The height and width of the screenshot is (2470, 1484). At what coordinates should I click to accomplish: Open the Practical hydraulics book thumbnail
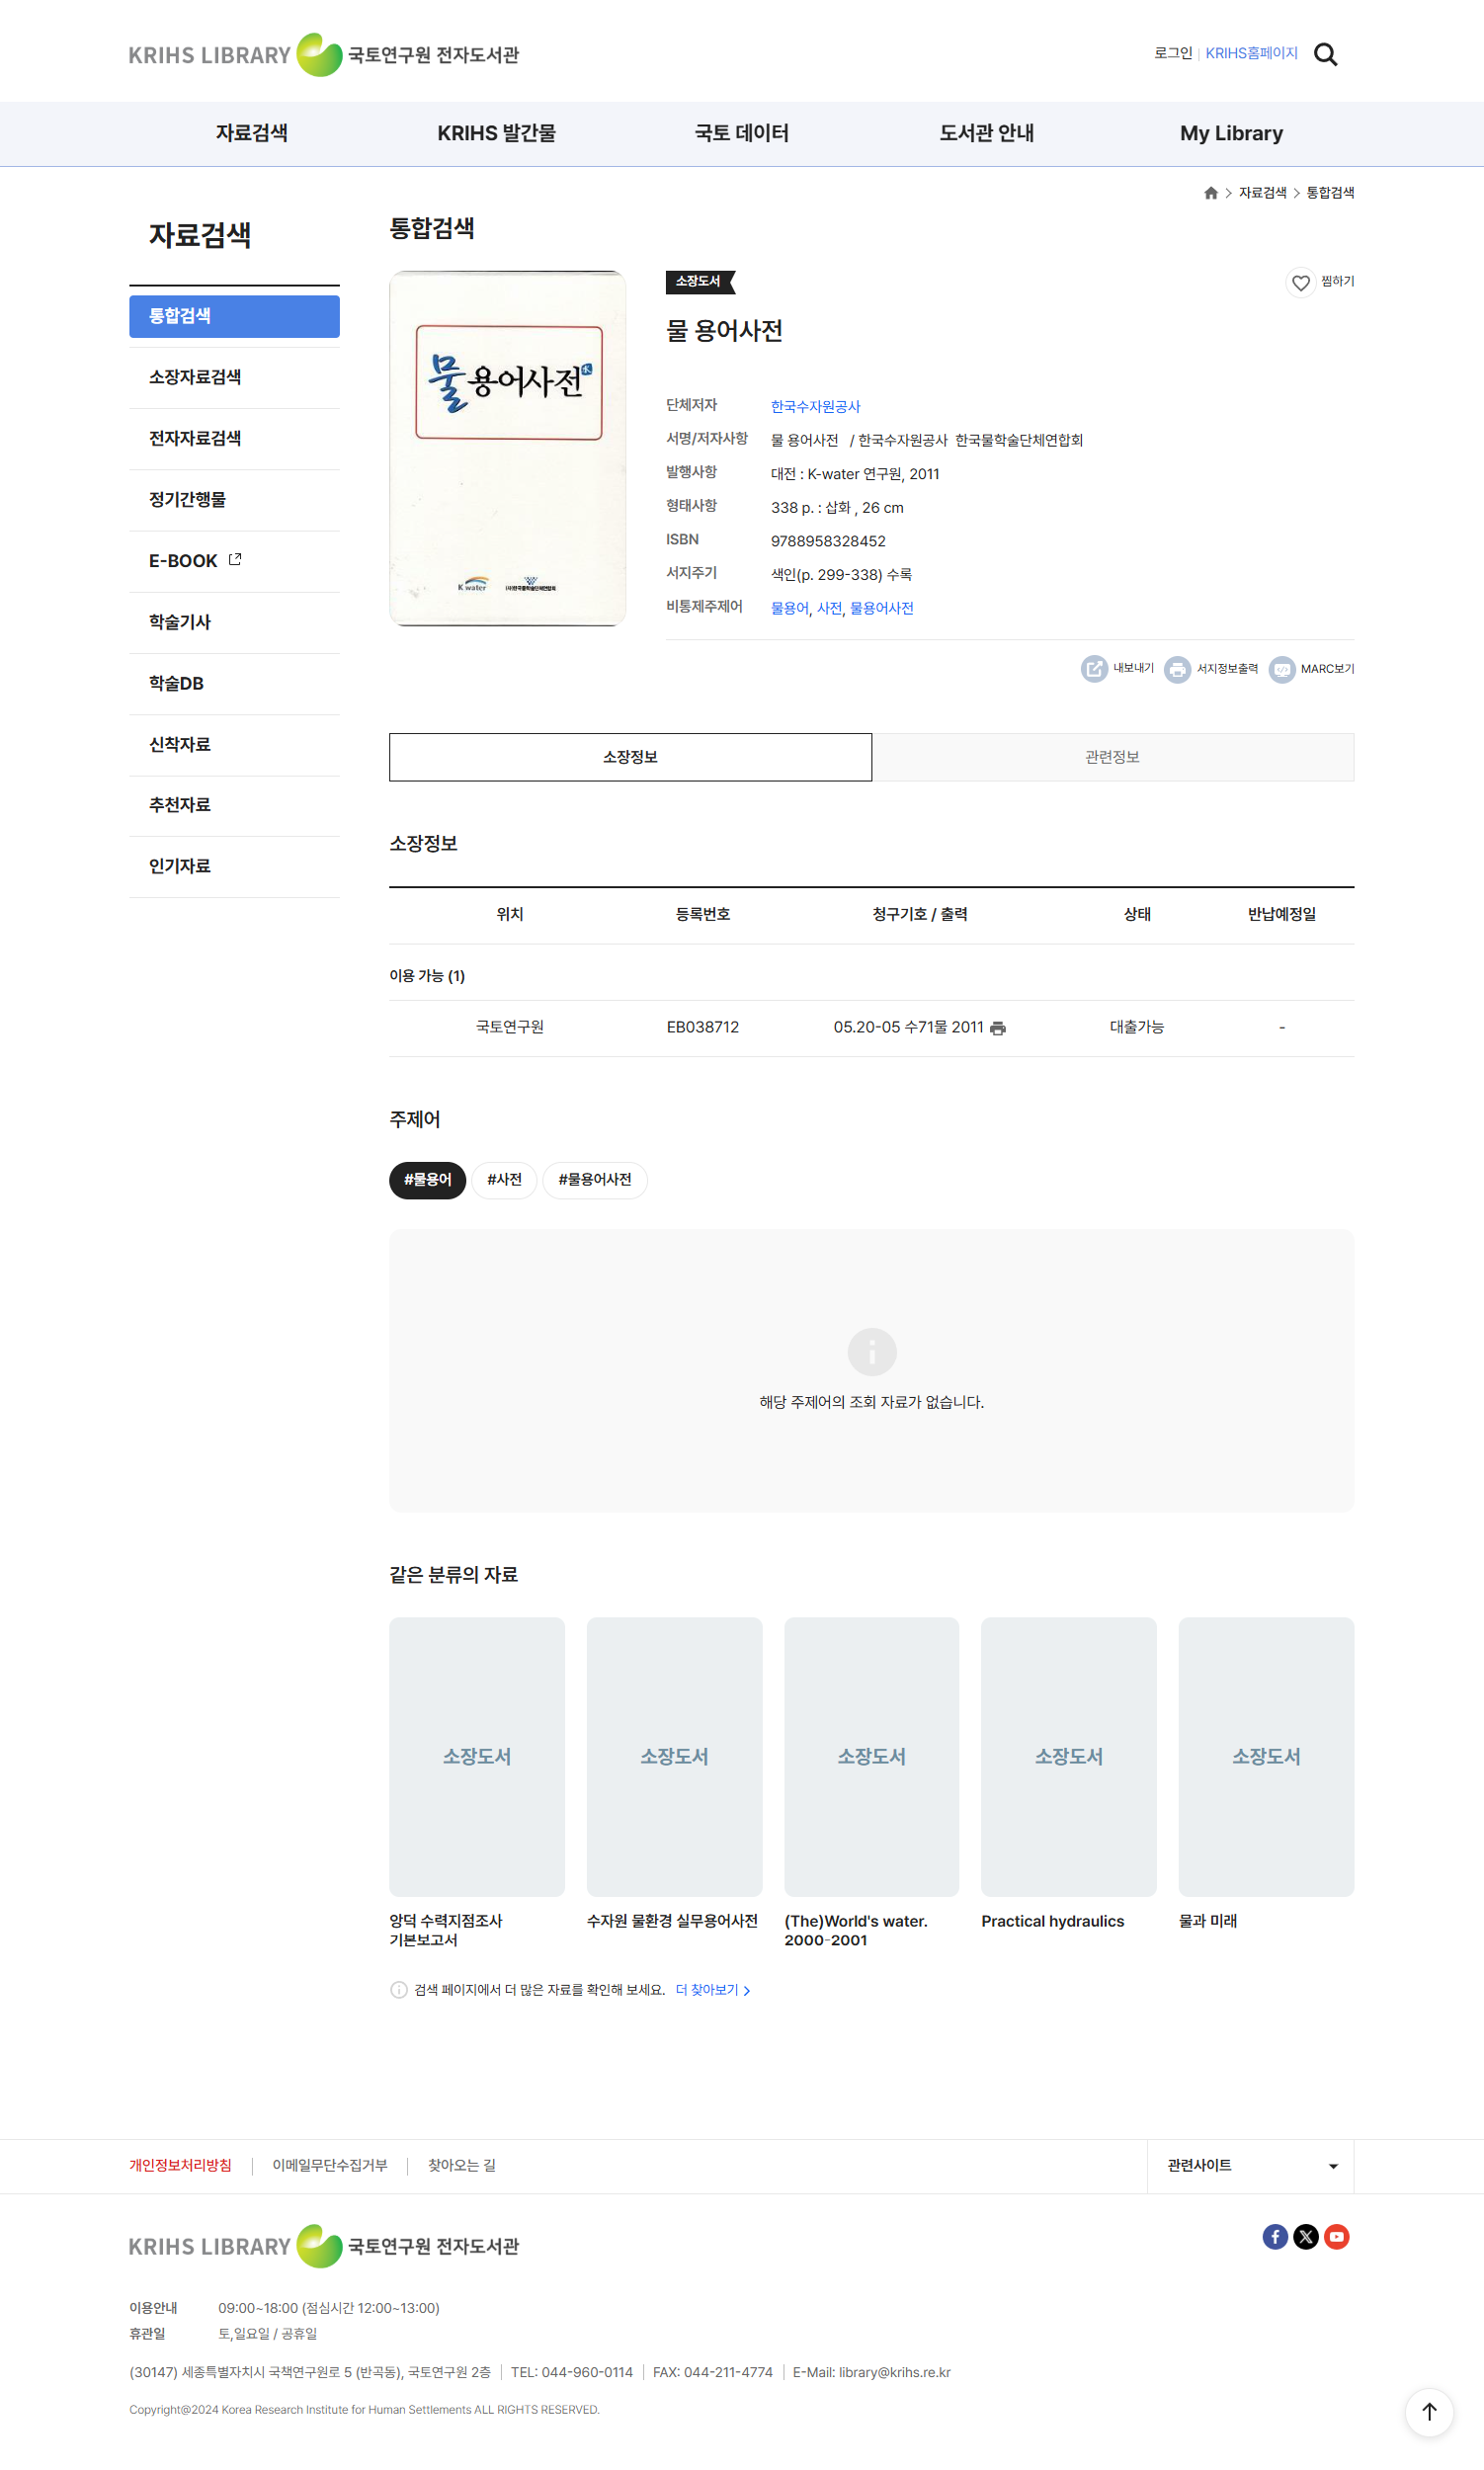1068,1756
